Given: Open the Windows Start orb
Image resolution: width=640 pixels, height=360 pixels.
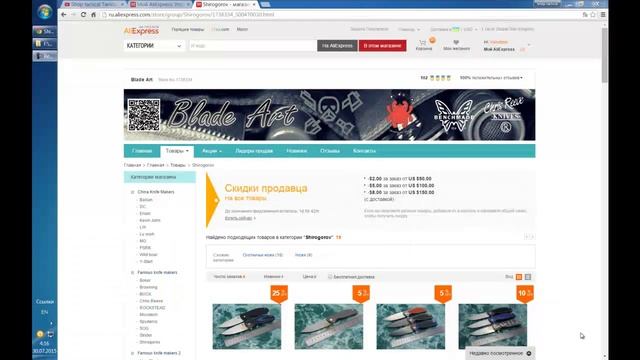Looking at the screenshot, I should (x=44, y=11).
